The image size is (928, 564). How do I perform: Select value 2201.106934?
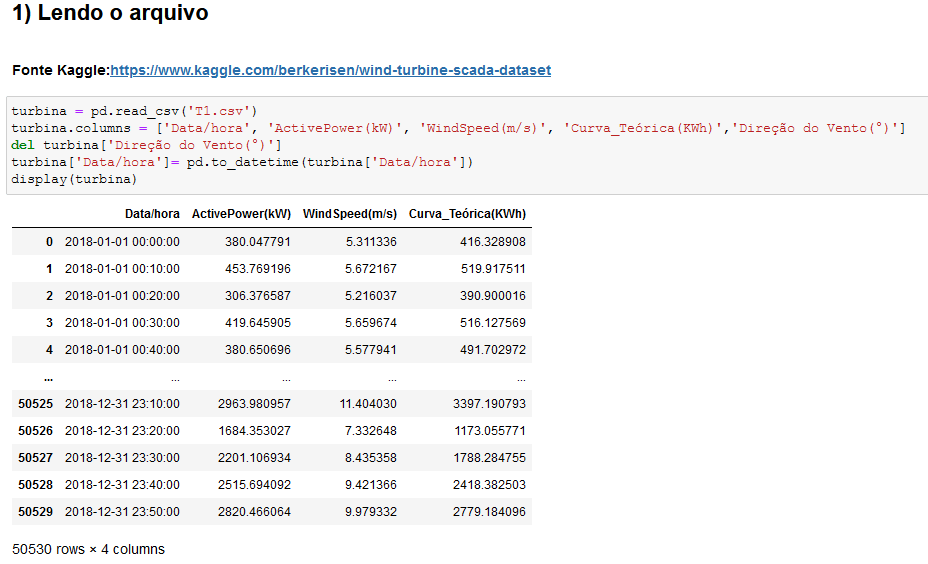coord(254,458)
